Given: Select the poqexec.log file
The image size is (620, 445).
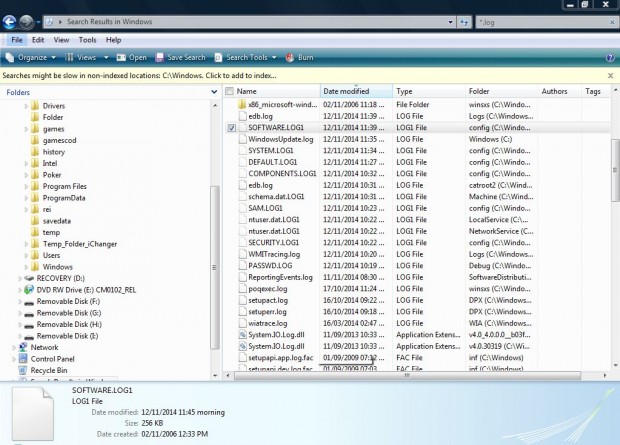Looking at the screenshot, I should pos(268,289).
